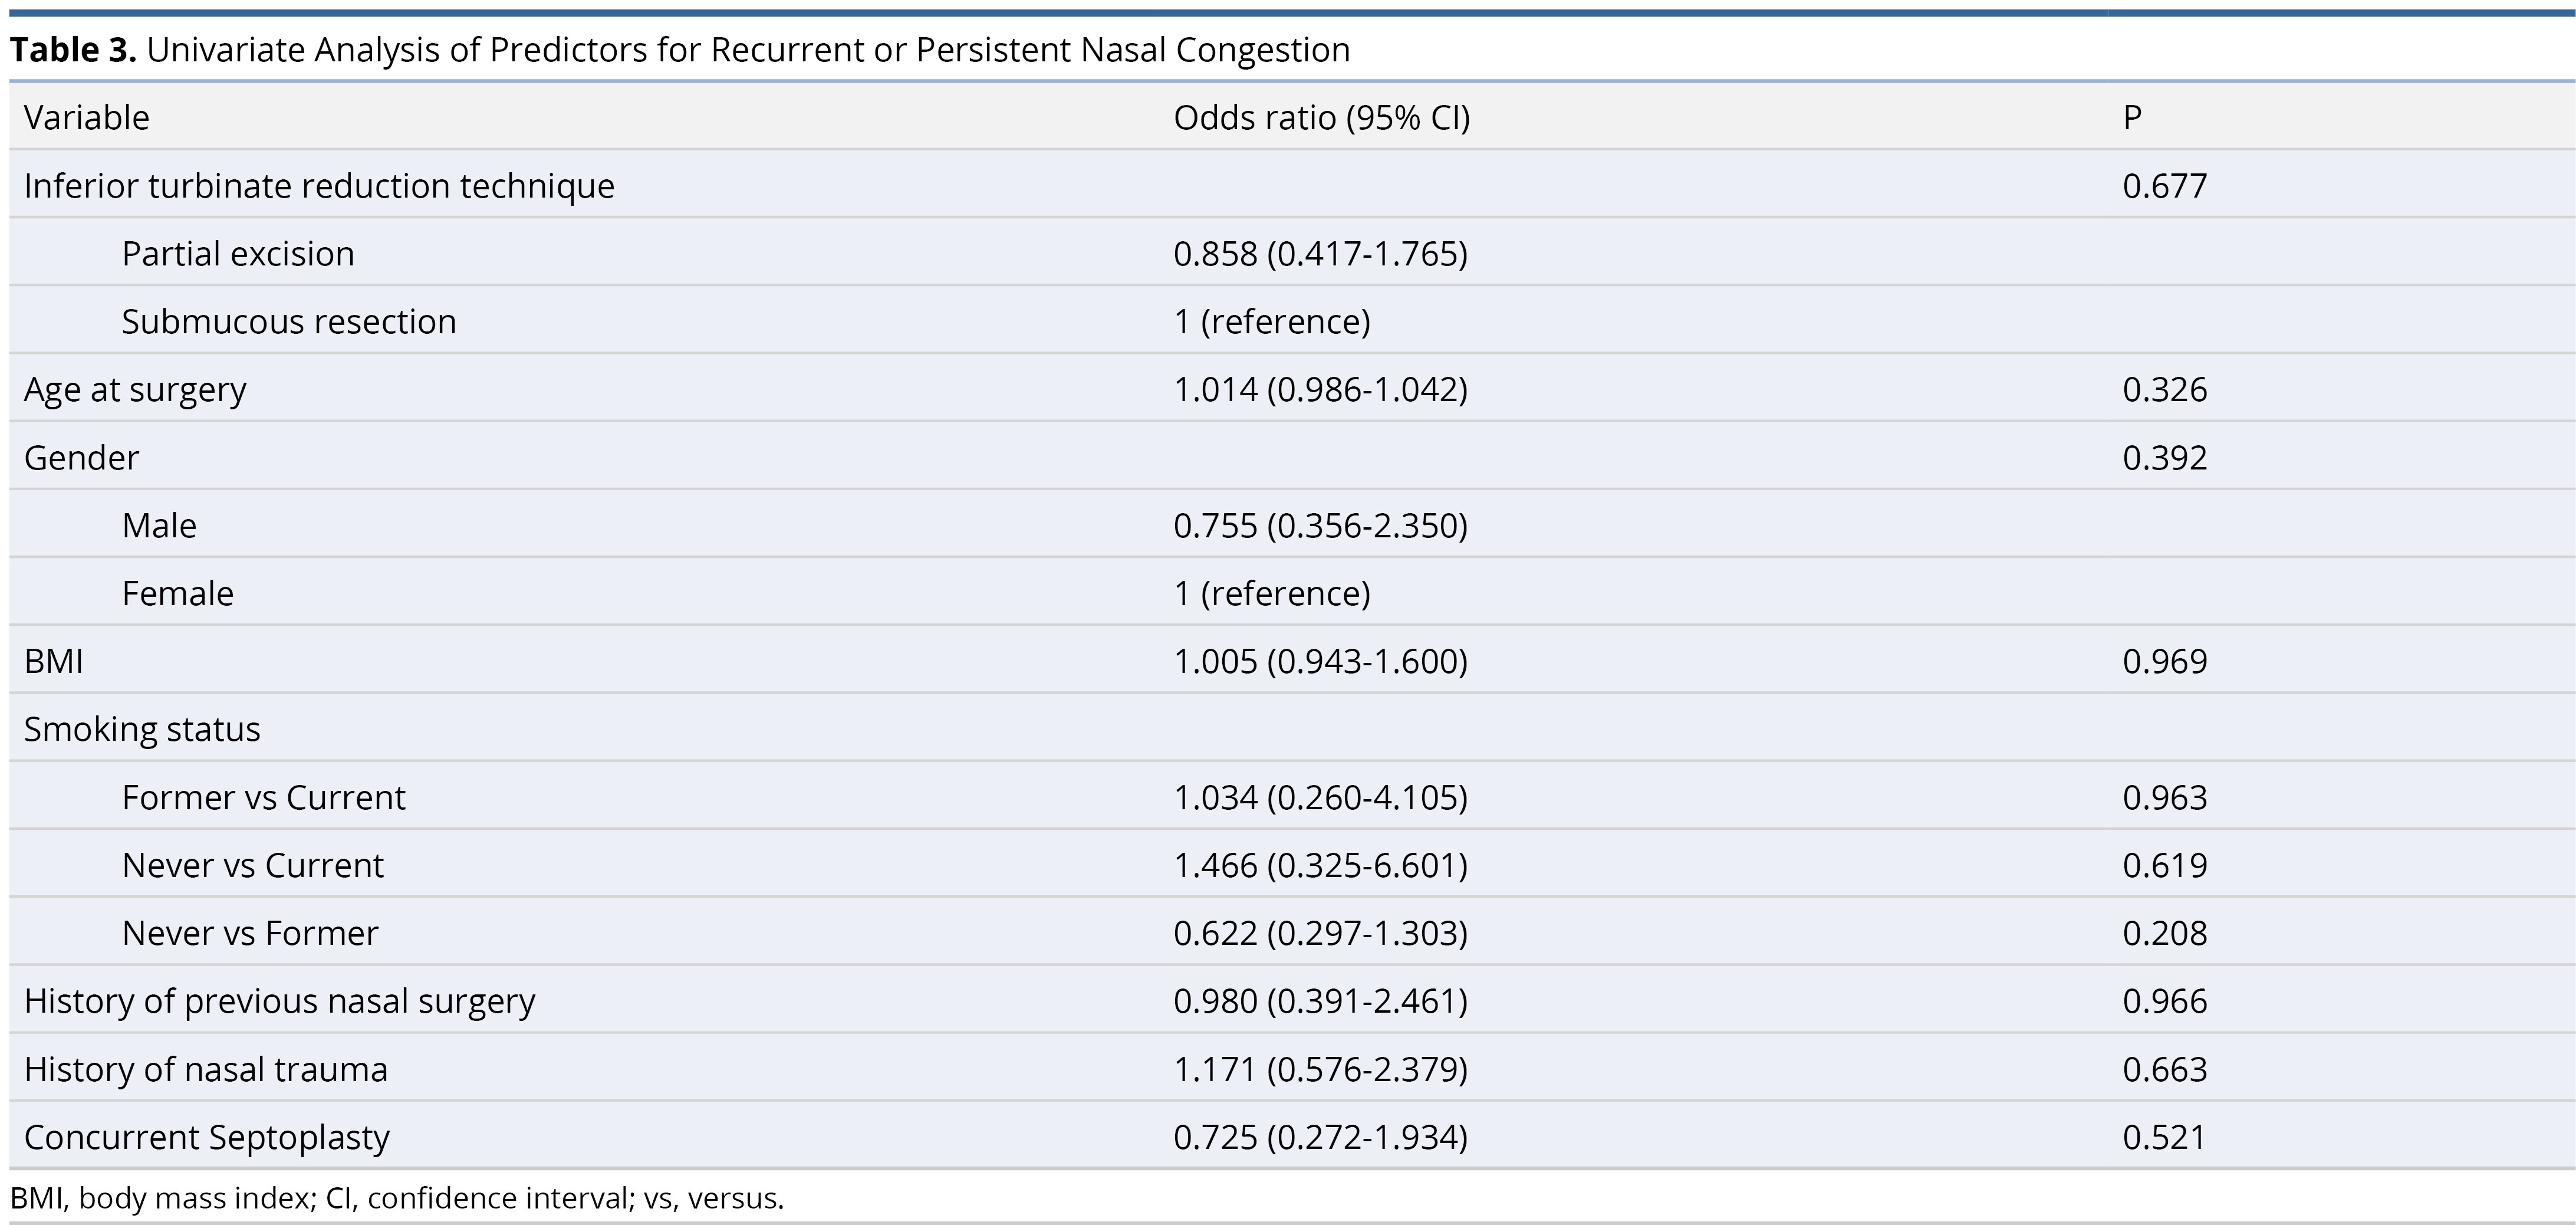This screenshot has width=2576, height=1225.
Task: Click the "Female" row label
Action: [x=178, y=594]
